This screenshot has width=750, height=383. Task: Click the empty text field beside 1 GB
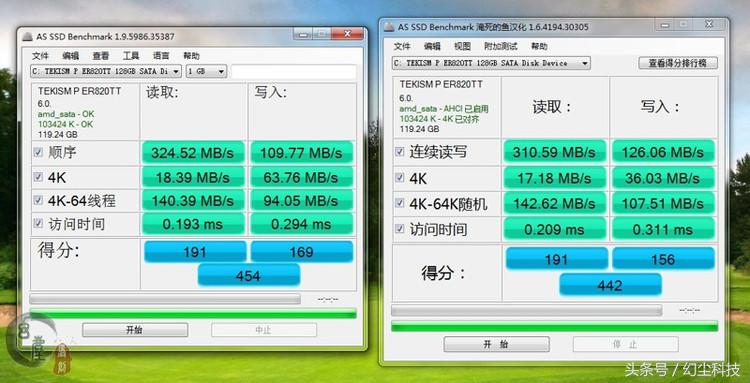point(294,71)
